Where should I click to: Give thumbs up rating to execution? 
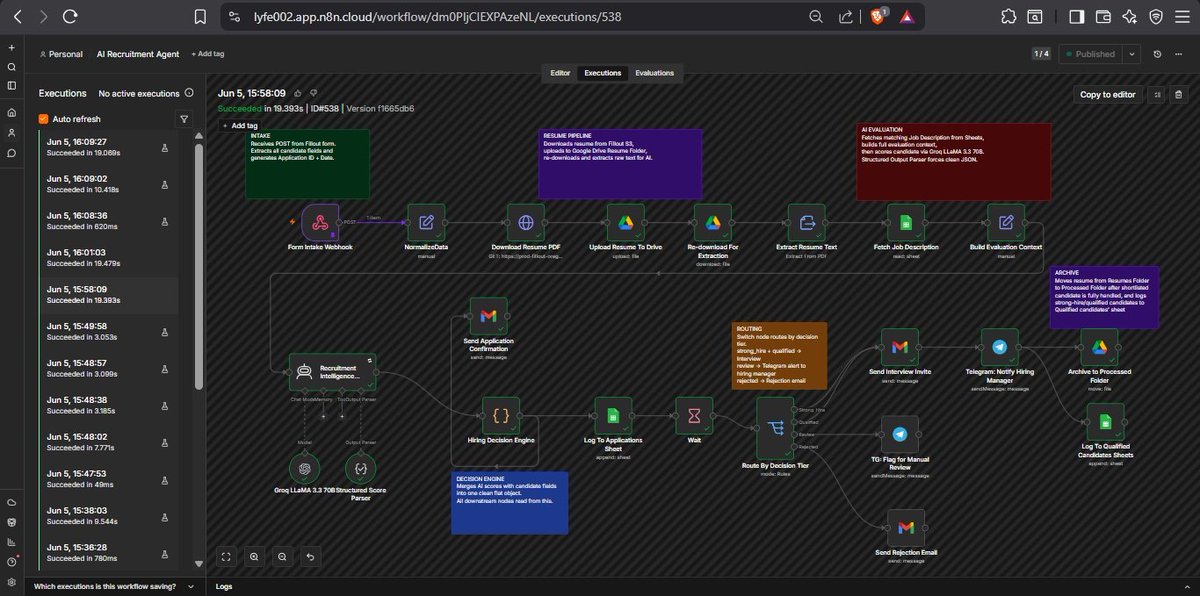[298, 92]
